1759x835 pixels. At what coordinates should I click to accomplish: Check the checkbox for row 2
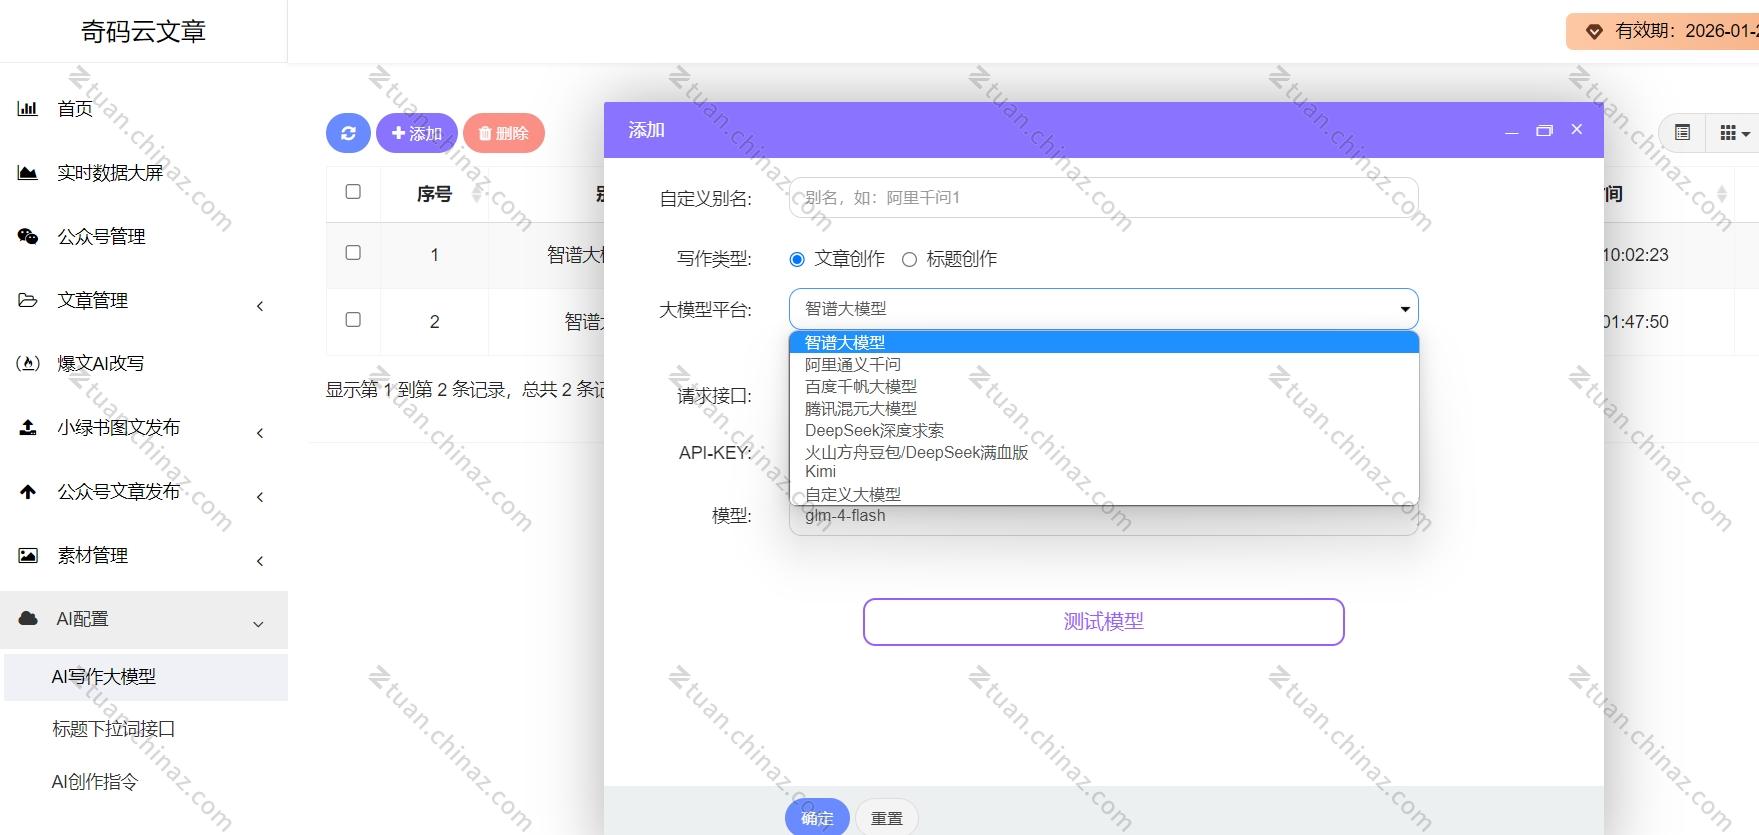click(353, 320)
